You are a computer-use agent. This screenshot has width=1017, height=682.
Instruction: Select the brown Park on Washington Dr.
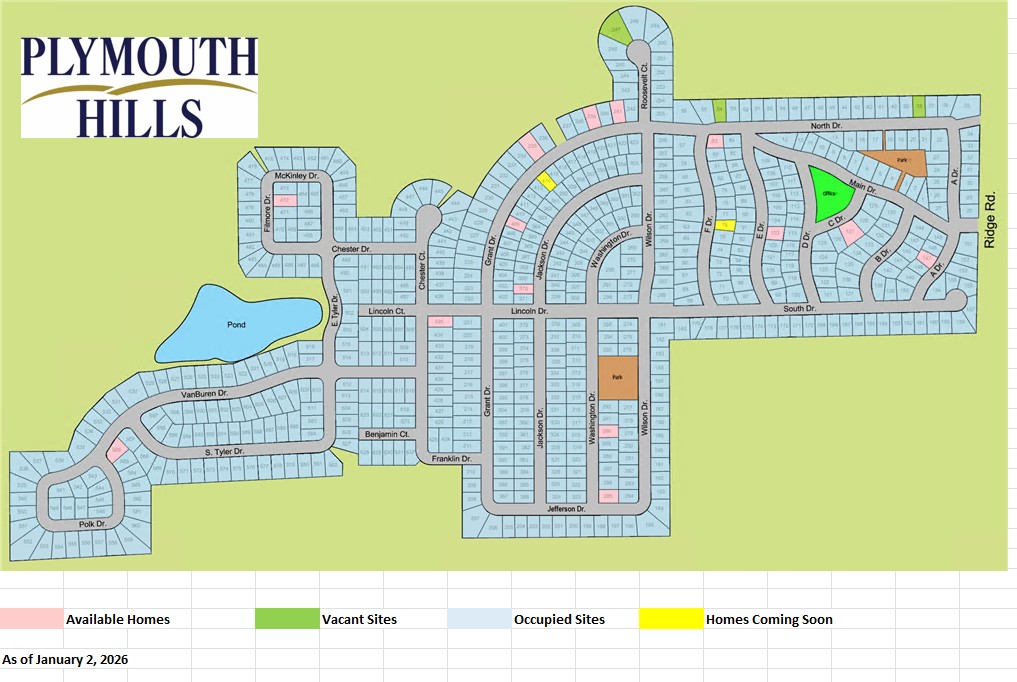point(617,378)
